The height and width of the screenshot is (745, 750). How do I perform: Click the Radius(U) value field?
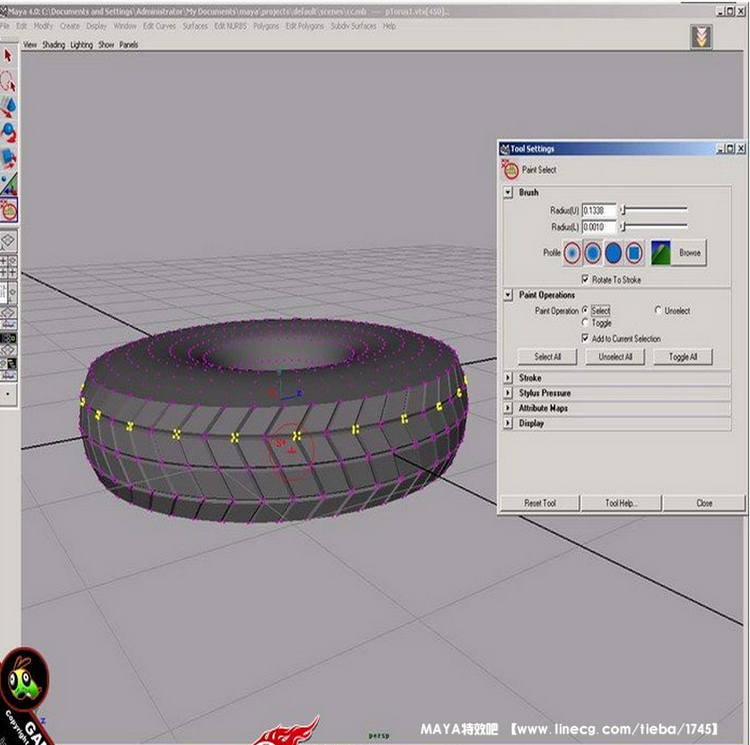599,210
